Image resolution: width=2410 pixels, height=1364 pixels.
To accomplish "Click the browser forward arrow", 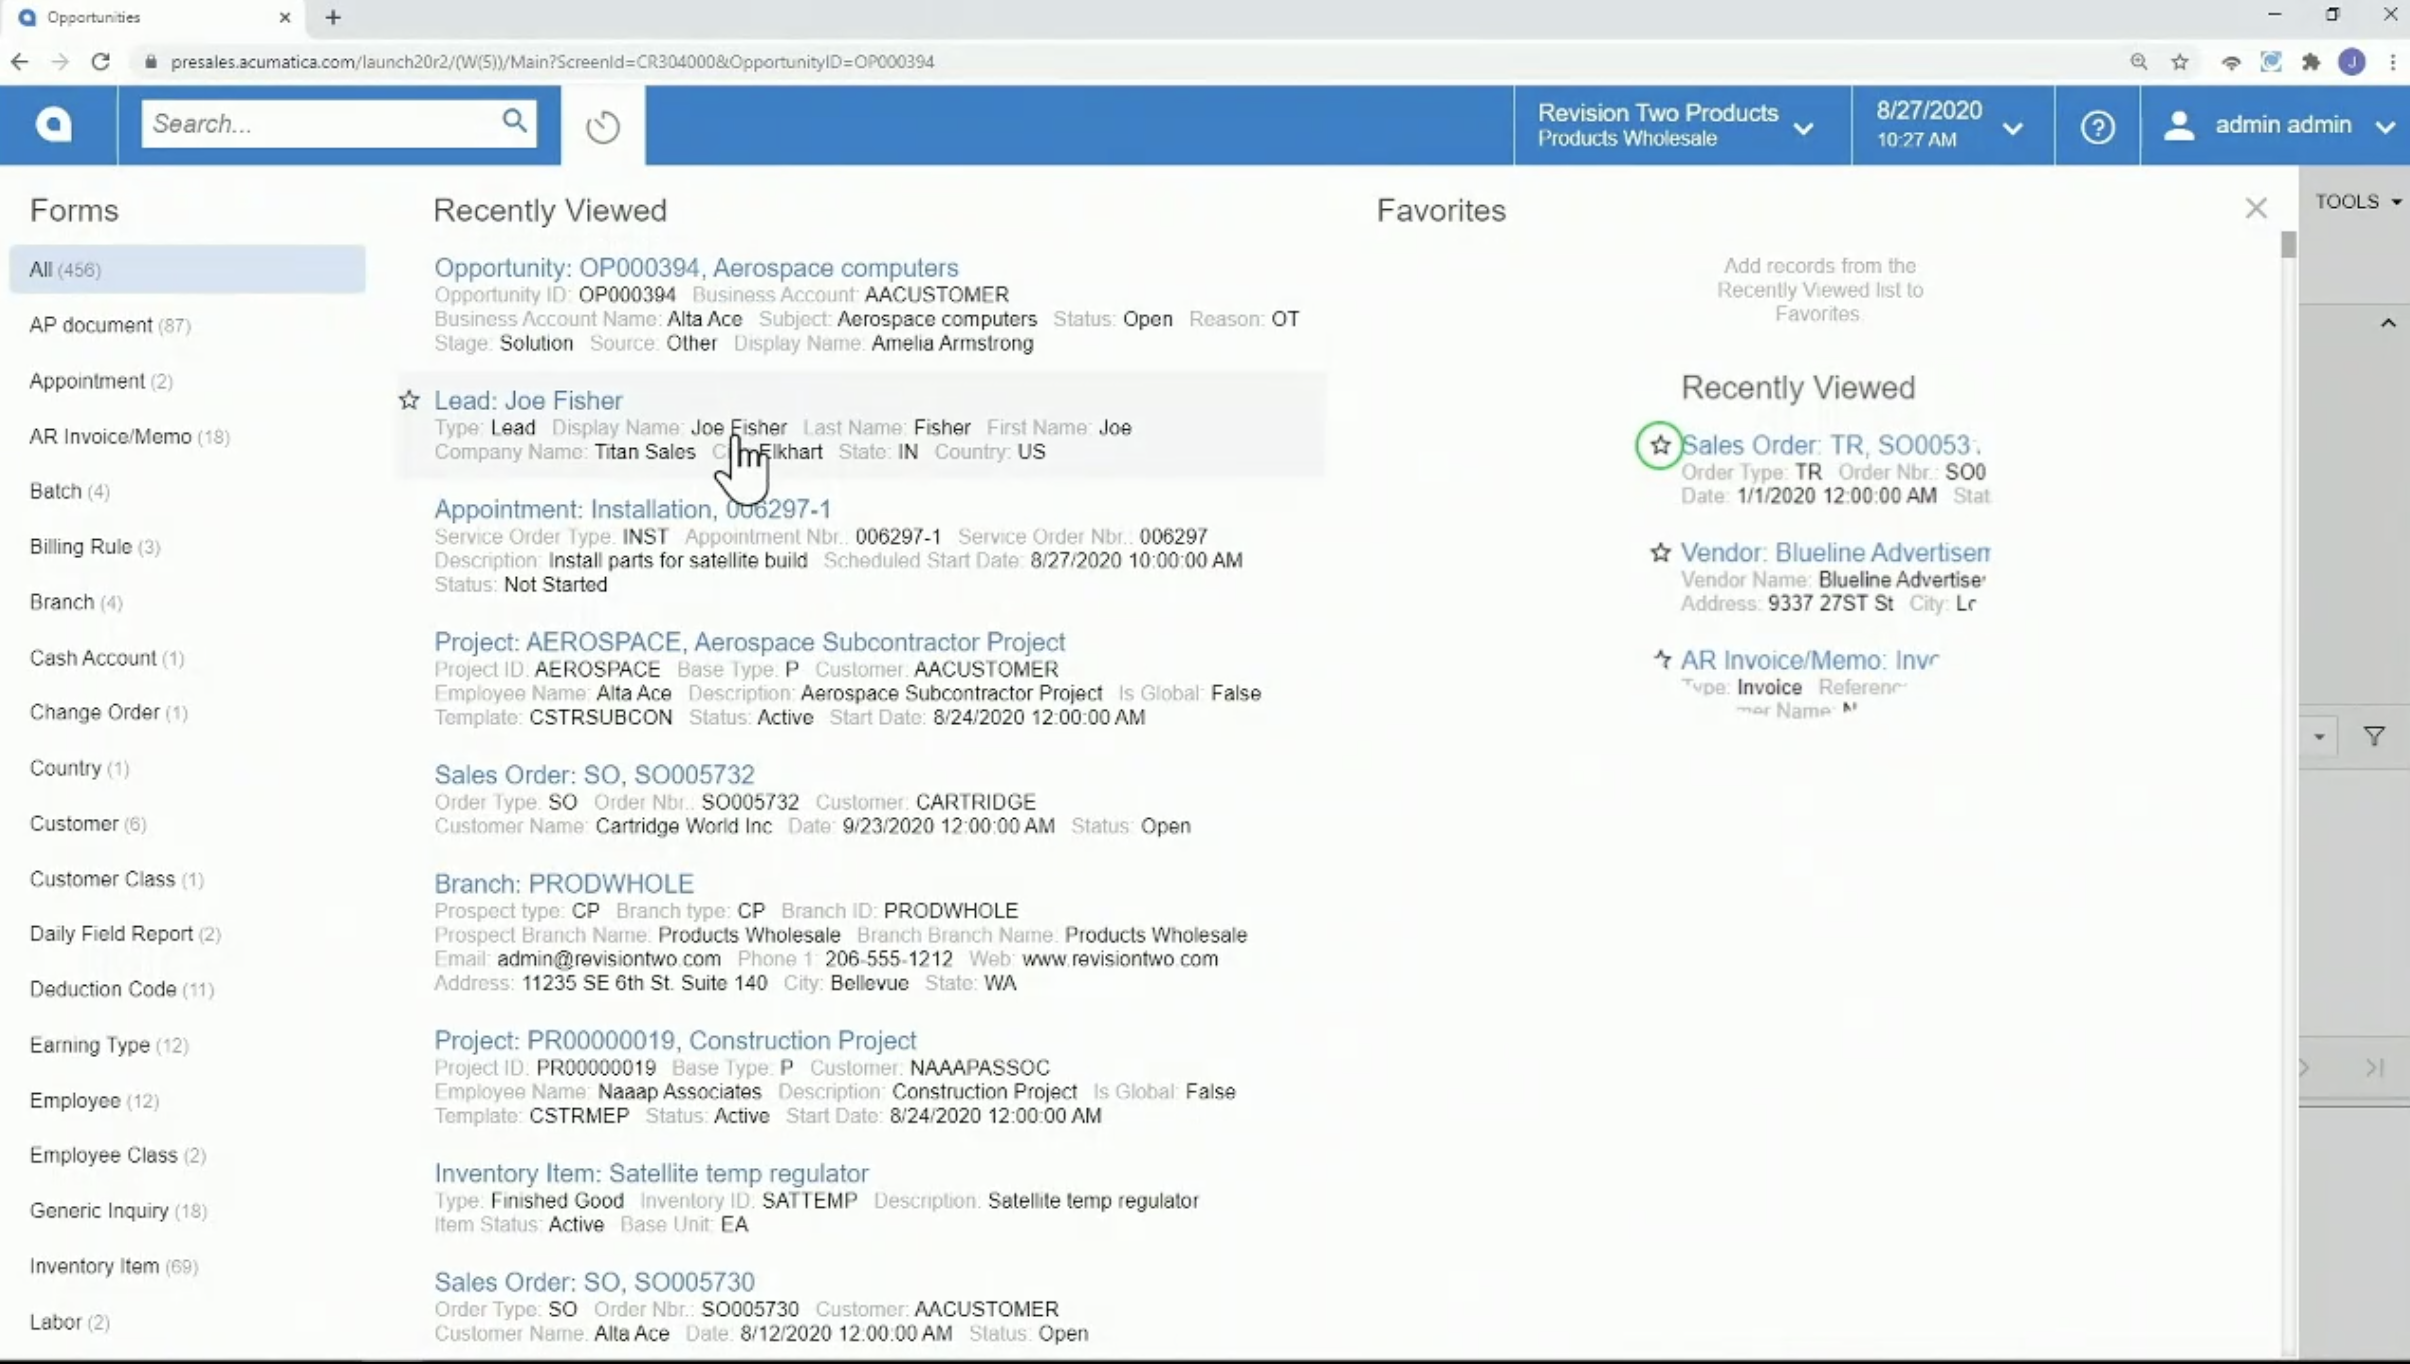I will coord(60,62).
